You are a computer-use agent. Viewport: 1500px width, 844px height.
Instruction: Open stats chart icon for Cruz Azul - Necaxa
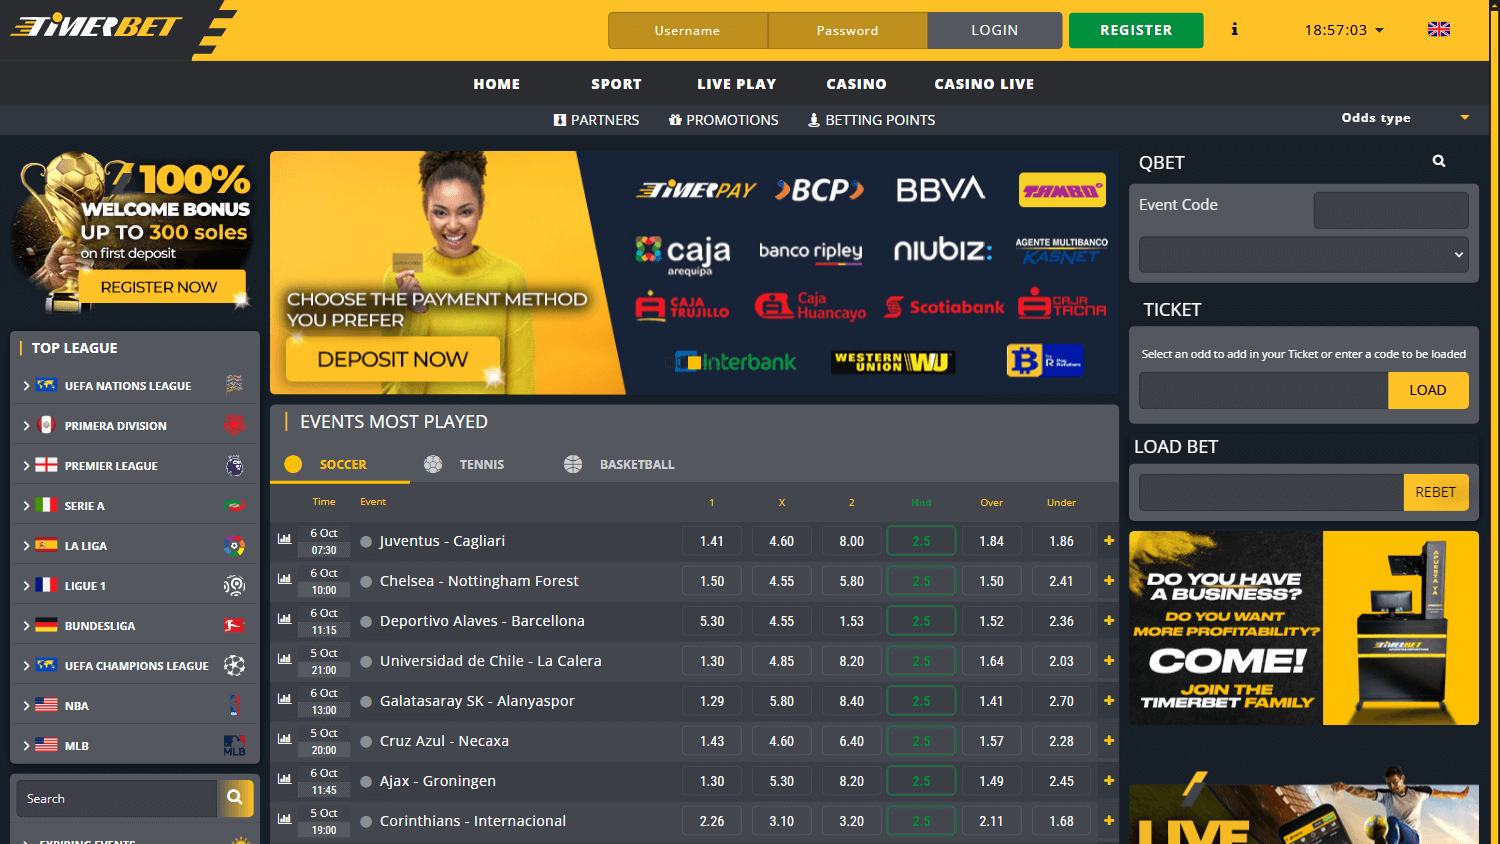(x=285, y=739)
